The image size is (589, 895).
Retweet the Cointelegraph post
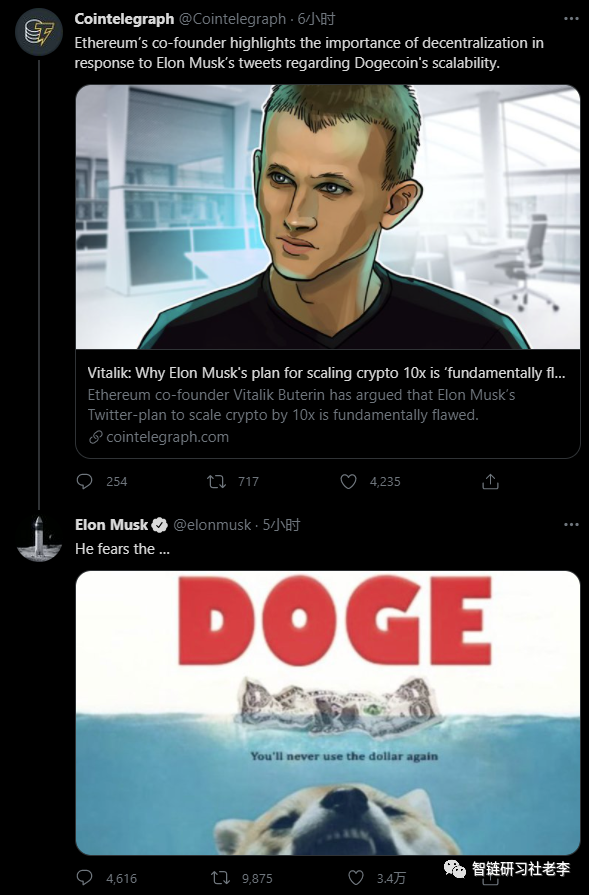coord(216,482)
